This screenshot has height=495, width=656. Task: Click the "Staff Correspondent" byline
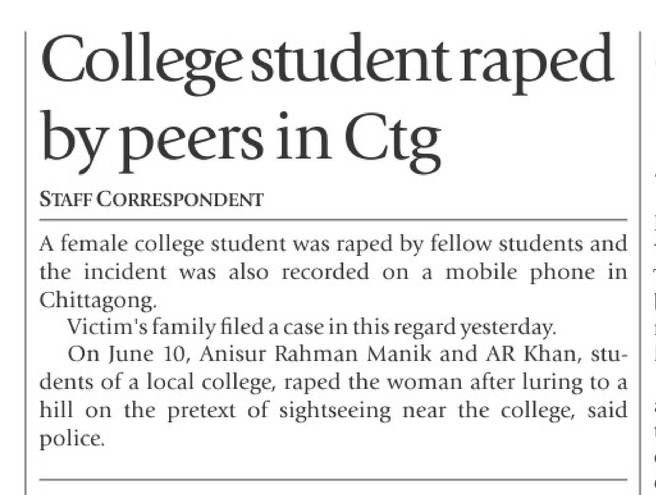[x=151, y=199]
